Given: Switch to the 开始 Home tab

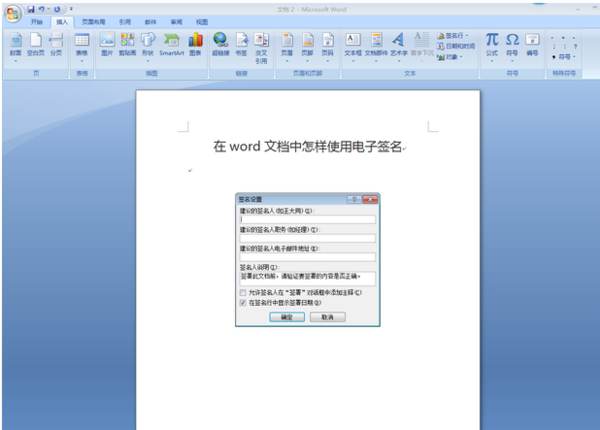Looking at the screenshot, I should [x=37, y=21].
